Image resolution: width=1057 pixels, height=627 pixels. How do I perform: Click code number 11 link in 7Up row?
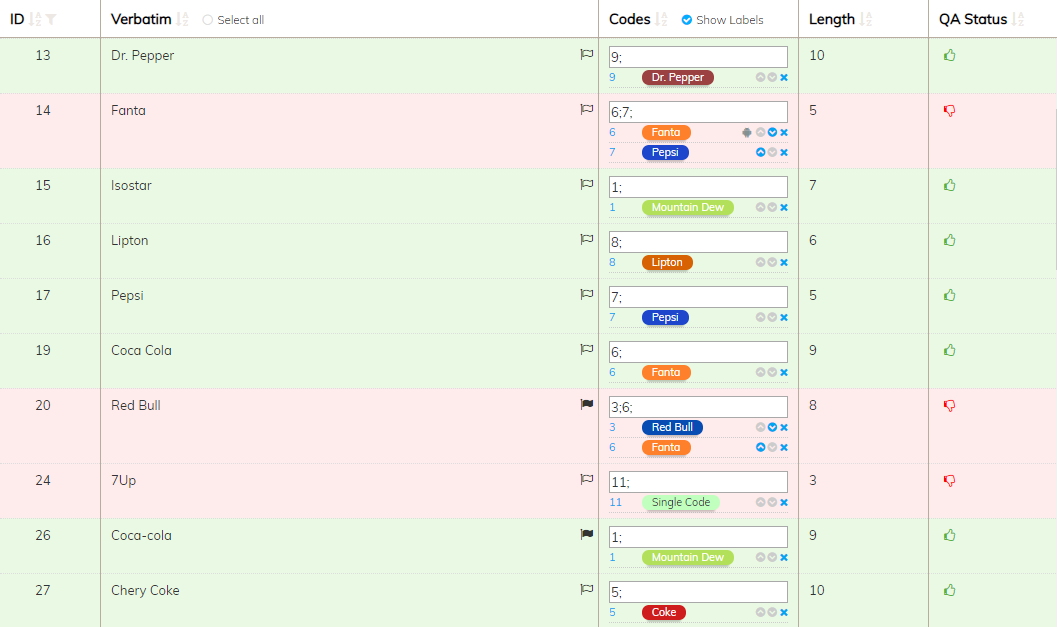point(615,502)
